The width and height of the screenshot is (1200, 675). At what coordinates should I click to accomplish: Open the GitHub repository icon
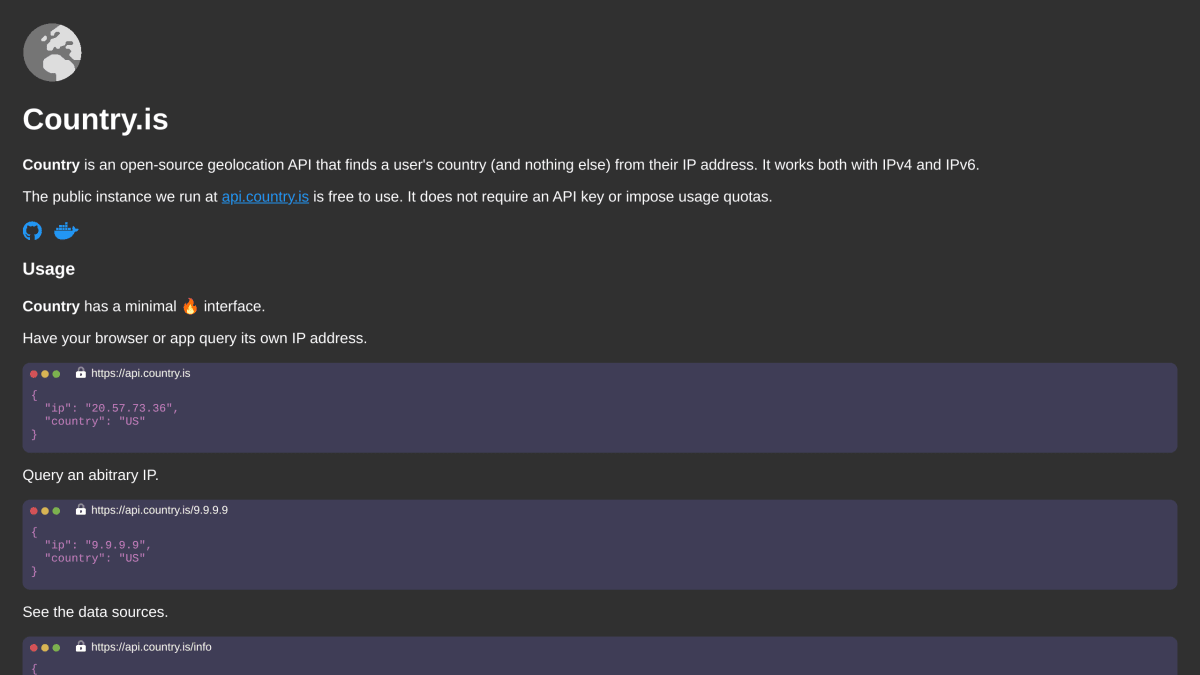32,231
